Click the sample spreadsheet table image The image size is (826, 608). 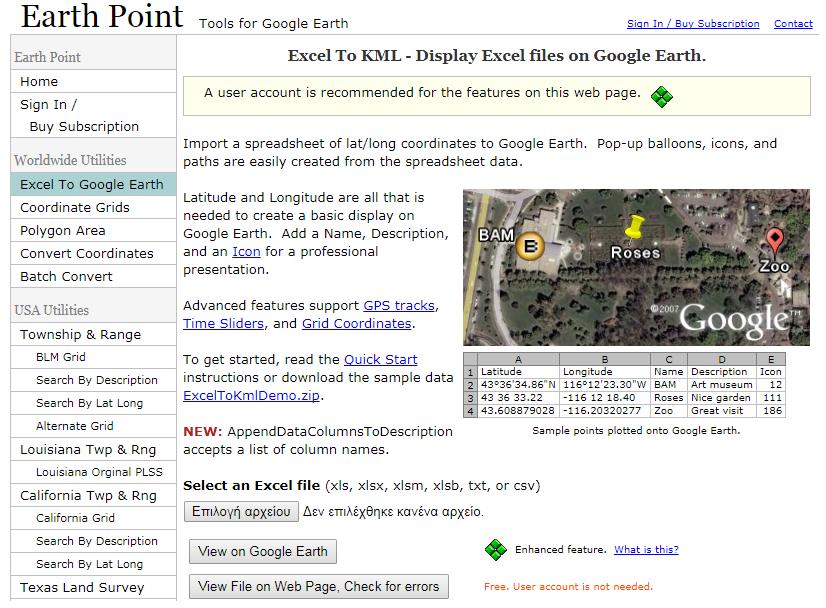(x=624, y=385)
